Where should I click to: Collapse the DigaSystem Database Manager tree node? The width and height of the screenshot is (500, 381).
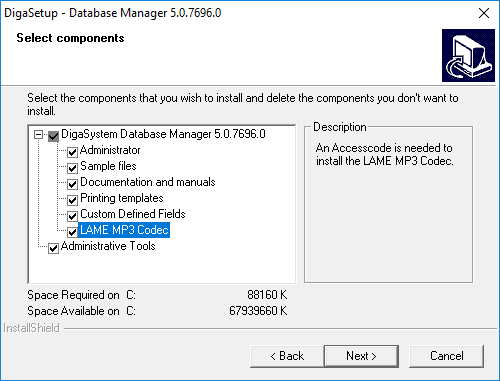39,135
